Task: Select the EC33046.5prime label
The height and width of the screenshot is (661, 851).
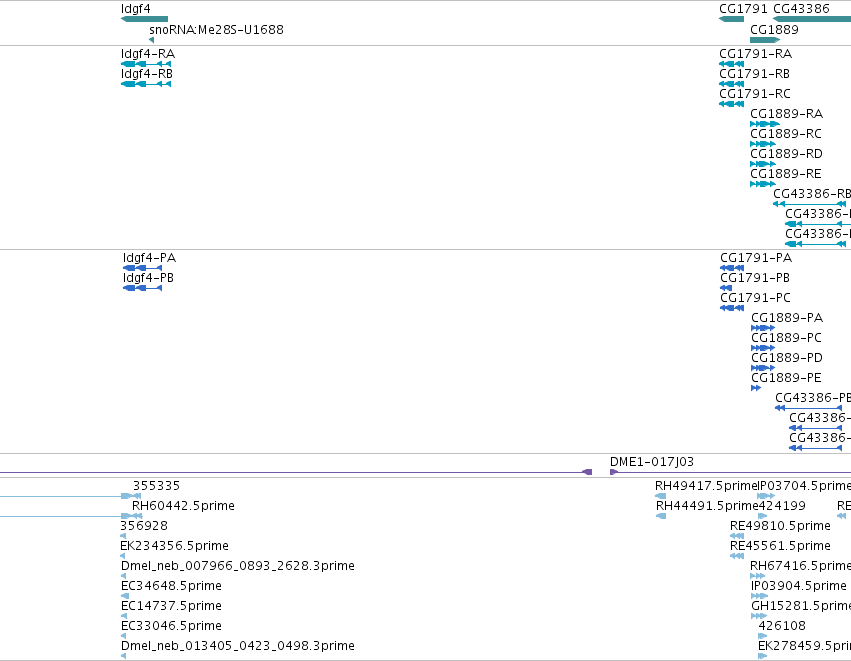Action: [x=172, y=626]
